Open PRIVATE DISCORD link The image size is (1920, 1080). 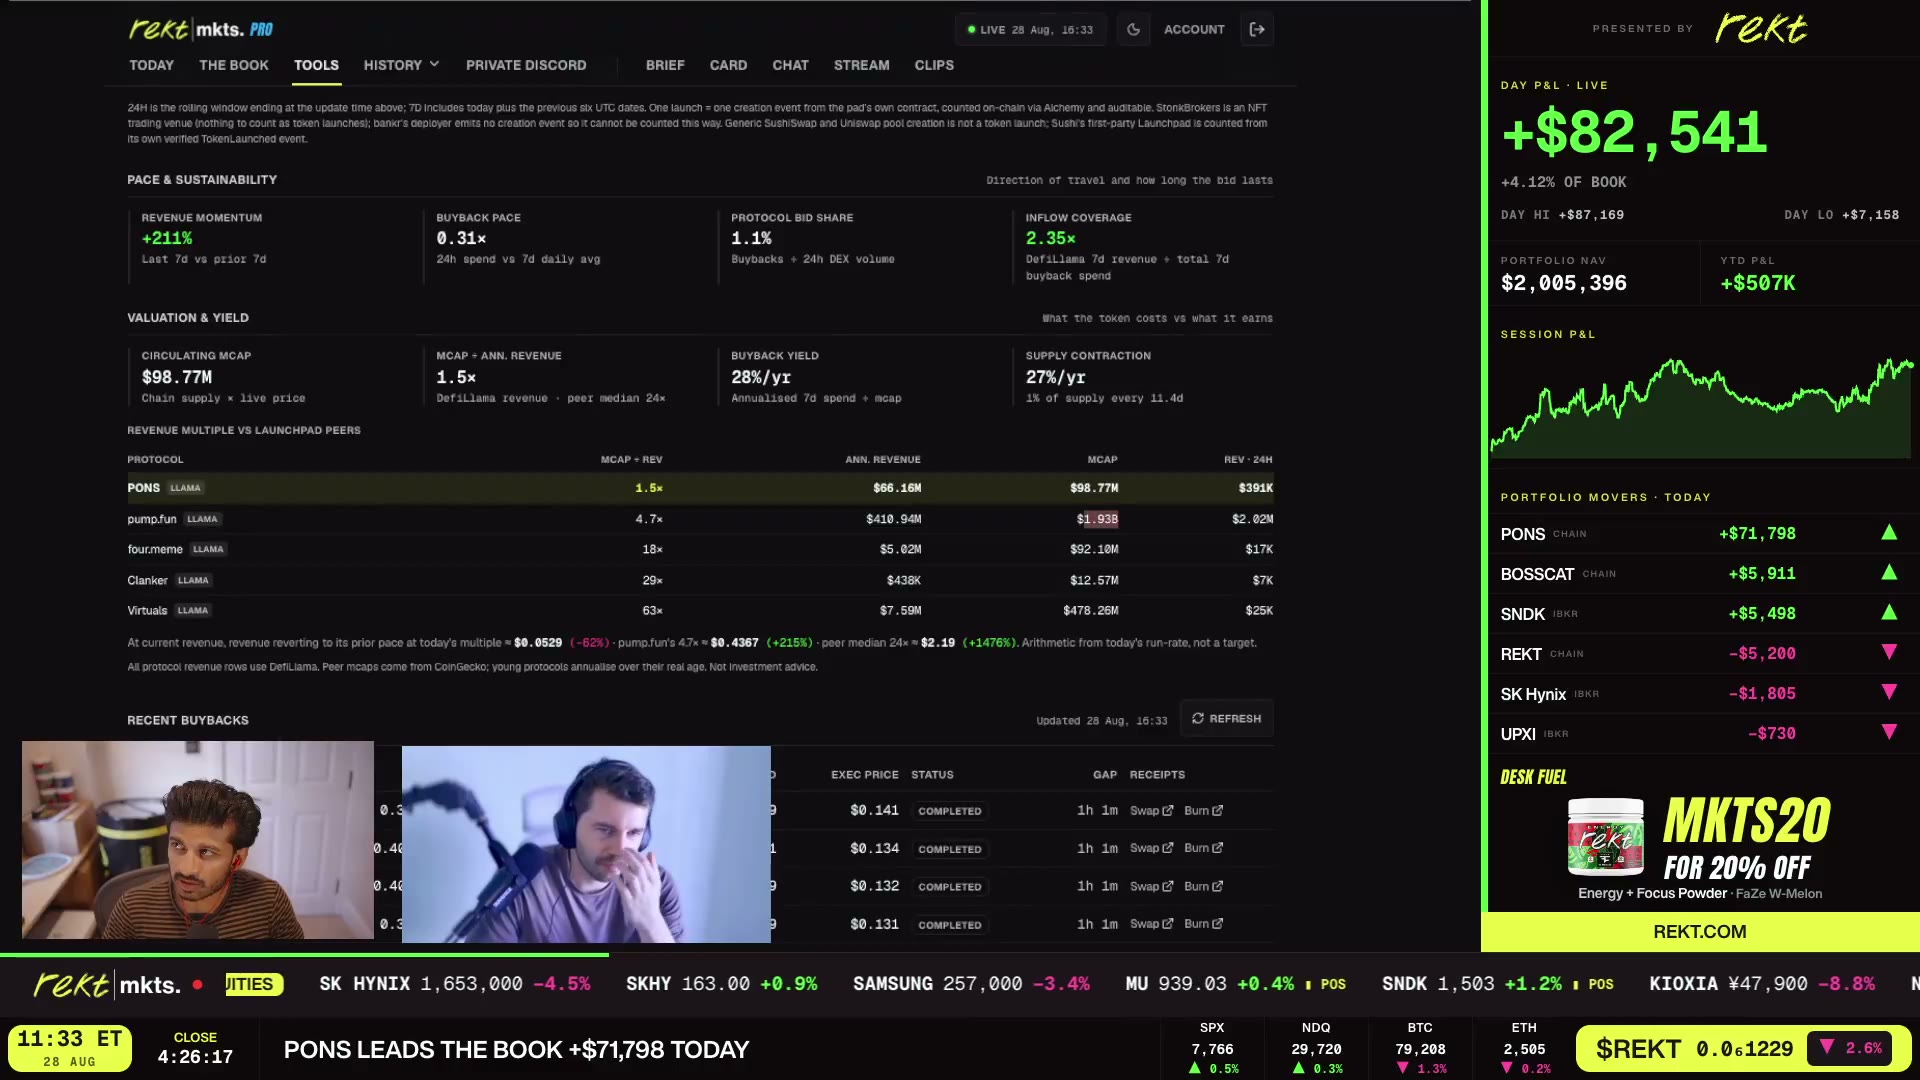[x=526, y=65]
